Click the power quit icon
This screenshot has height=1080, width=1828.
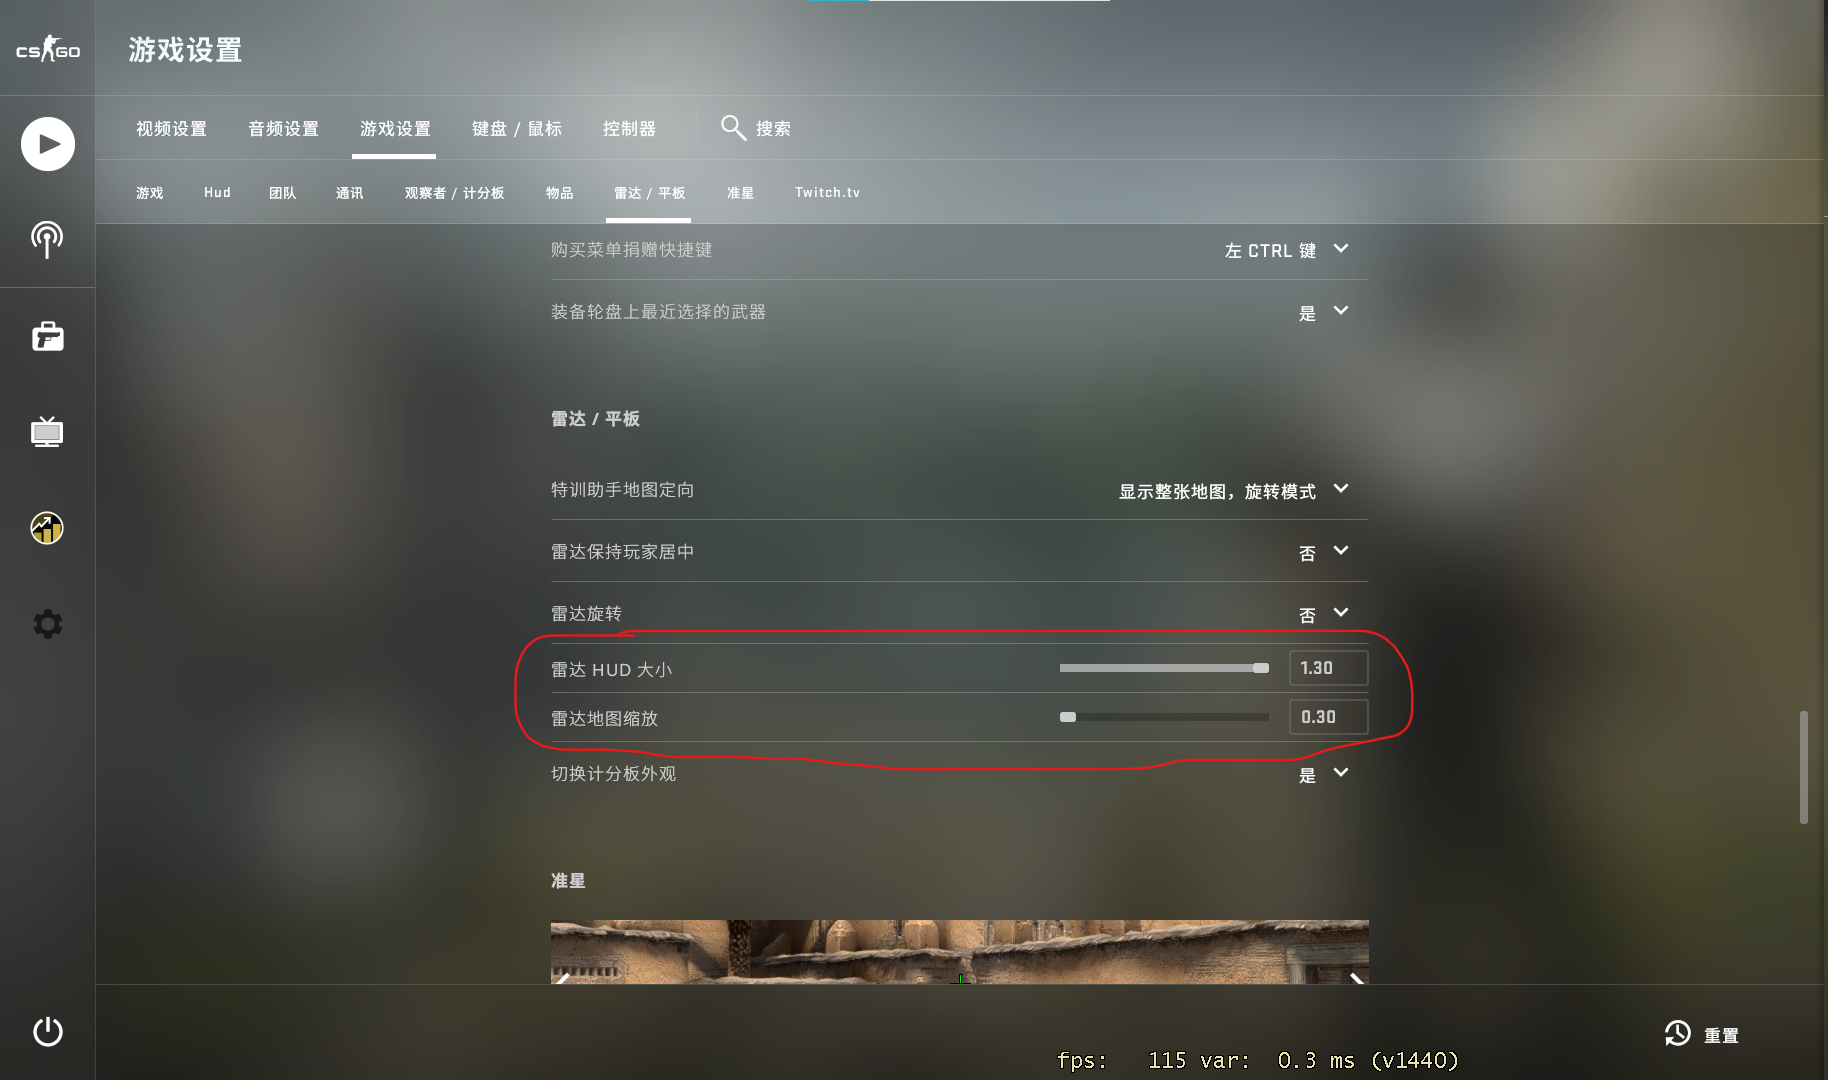47,1031
